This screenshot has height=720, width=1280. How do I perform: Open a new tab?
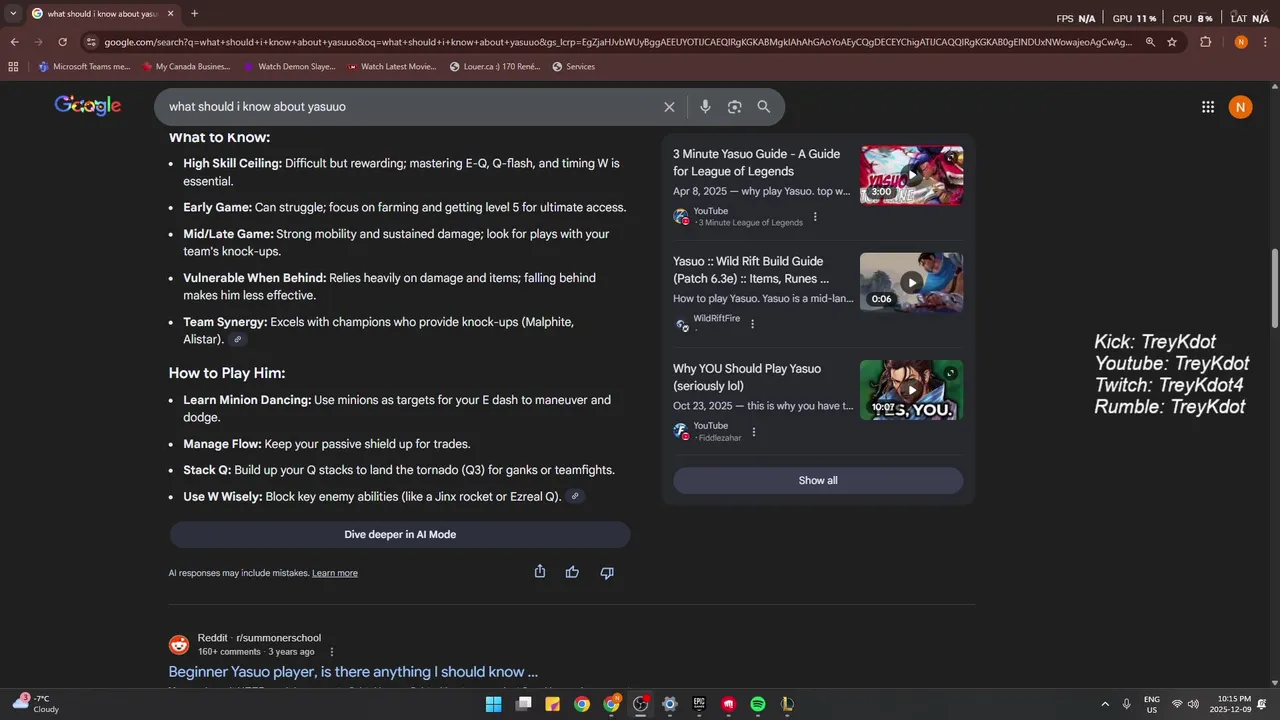194,14
